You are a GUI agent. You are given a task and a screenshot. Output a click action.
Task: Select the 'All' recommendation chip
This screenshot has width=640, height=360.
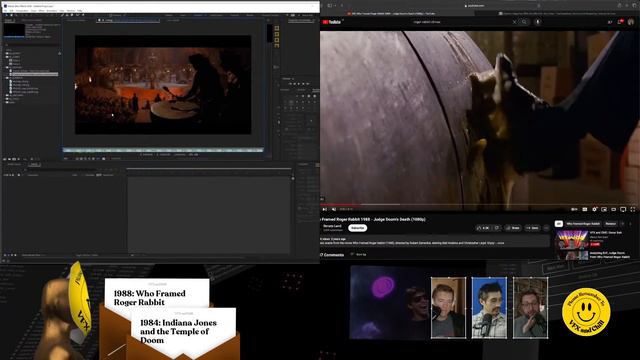pos(558,224)
